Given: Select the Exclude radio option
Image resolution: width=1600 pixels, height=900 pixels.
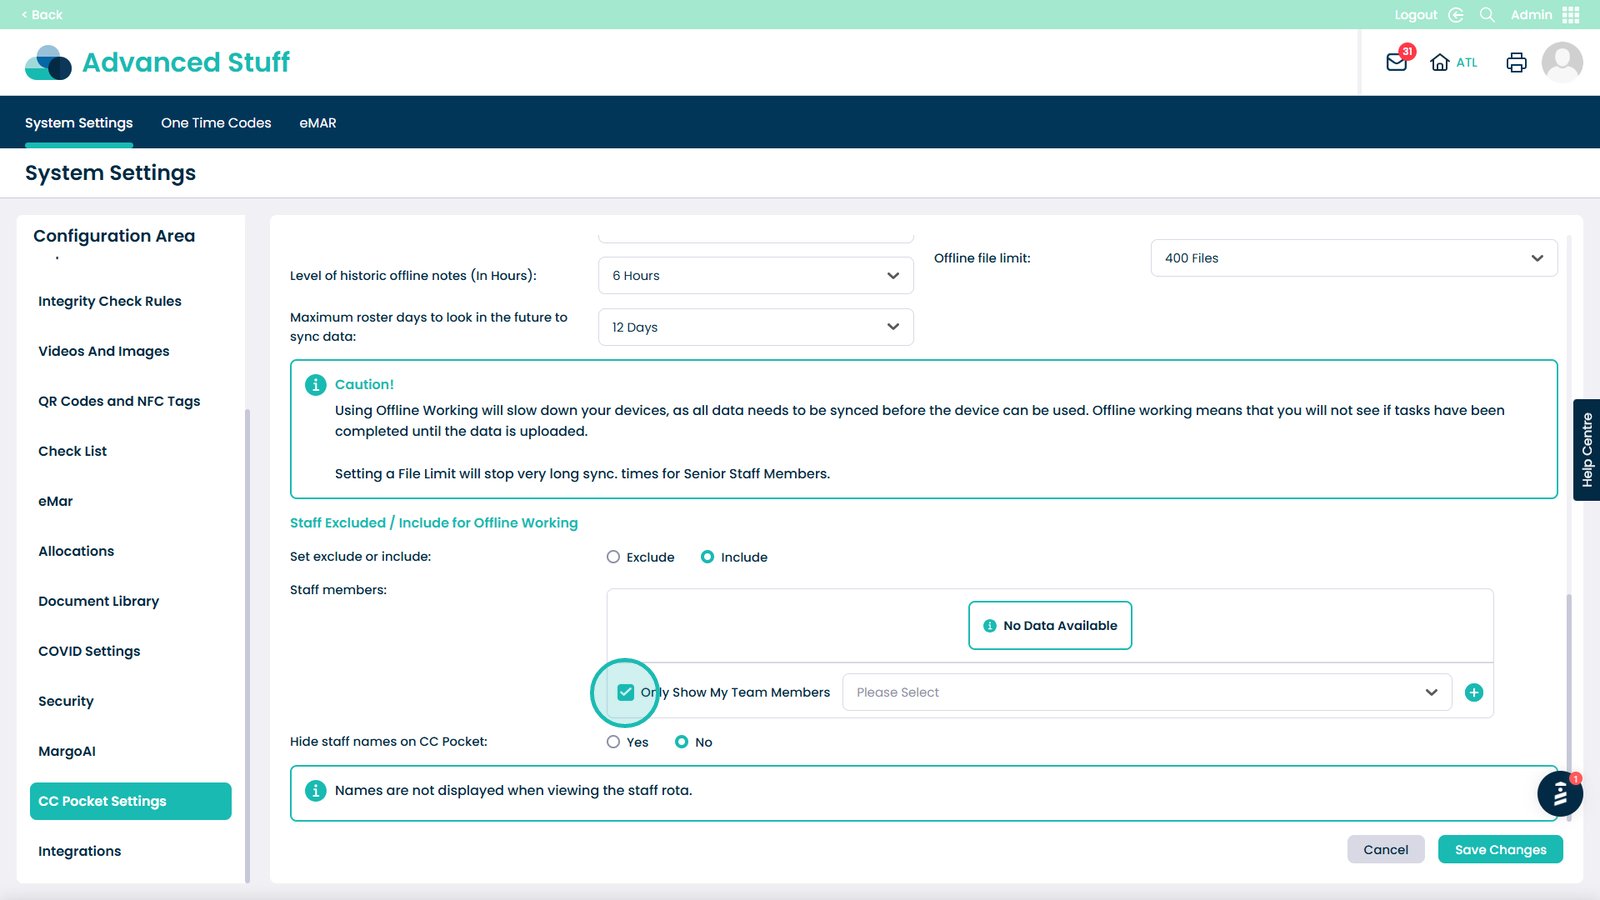Looking at the screenshot, I should 613,557.
